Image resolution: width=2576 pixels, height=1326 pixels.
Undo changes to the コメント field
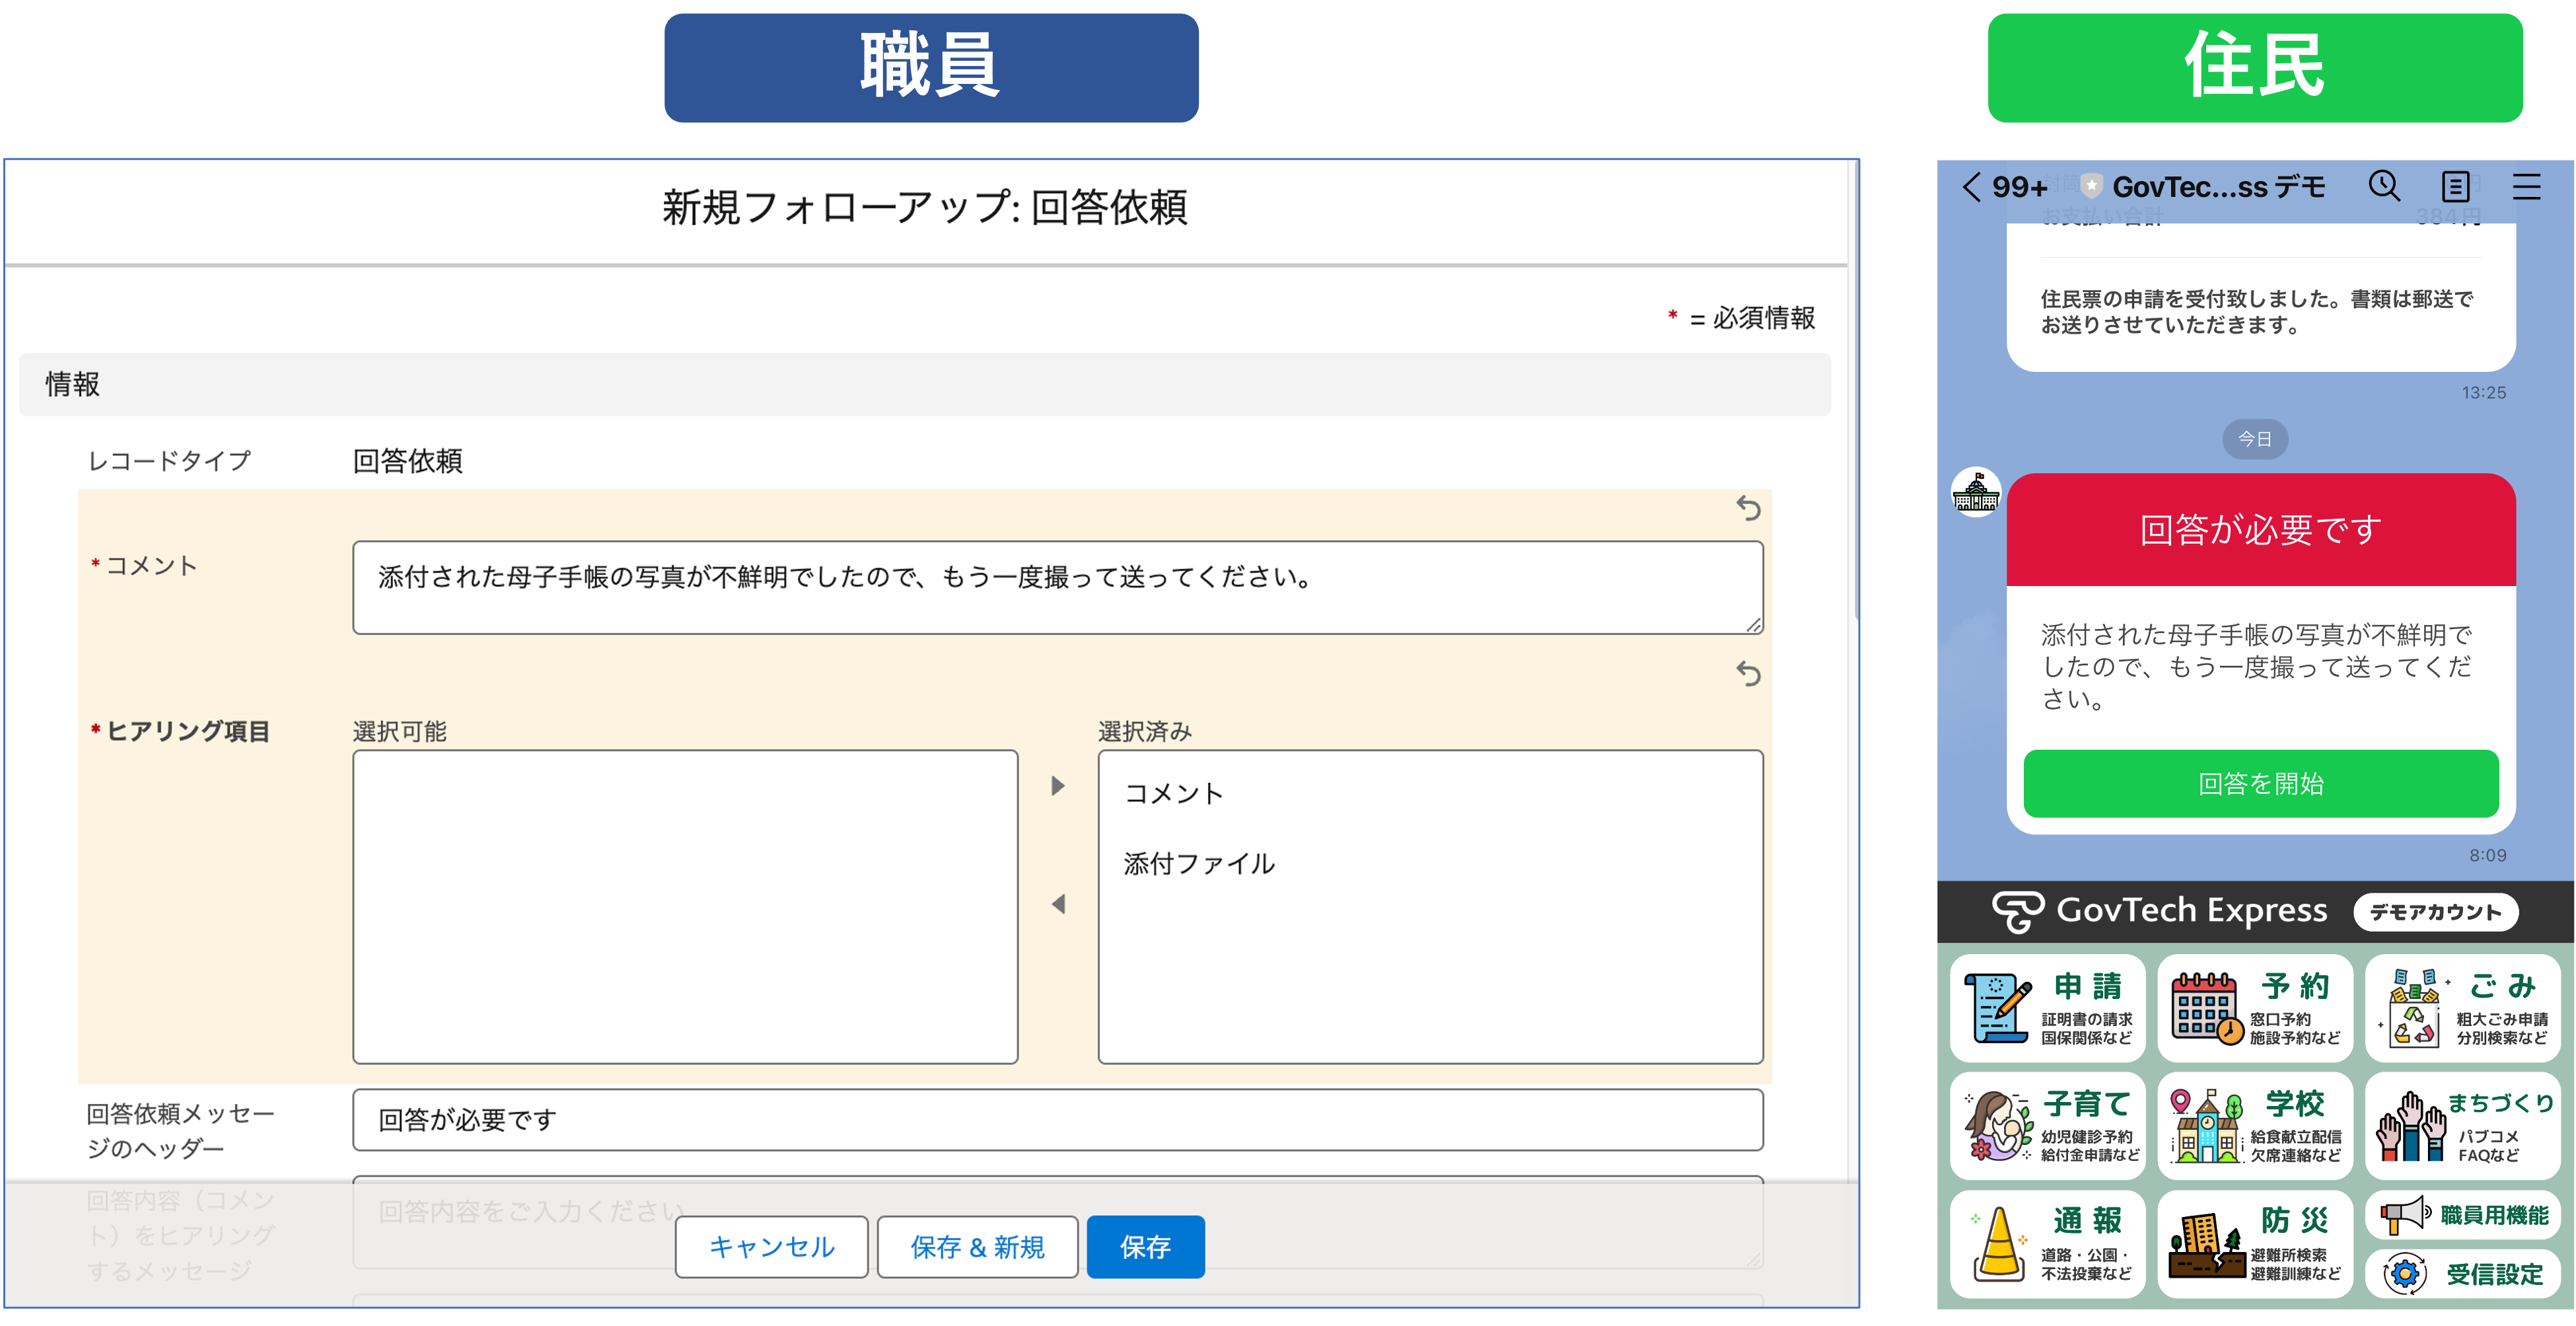coord(1748,509)
